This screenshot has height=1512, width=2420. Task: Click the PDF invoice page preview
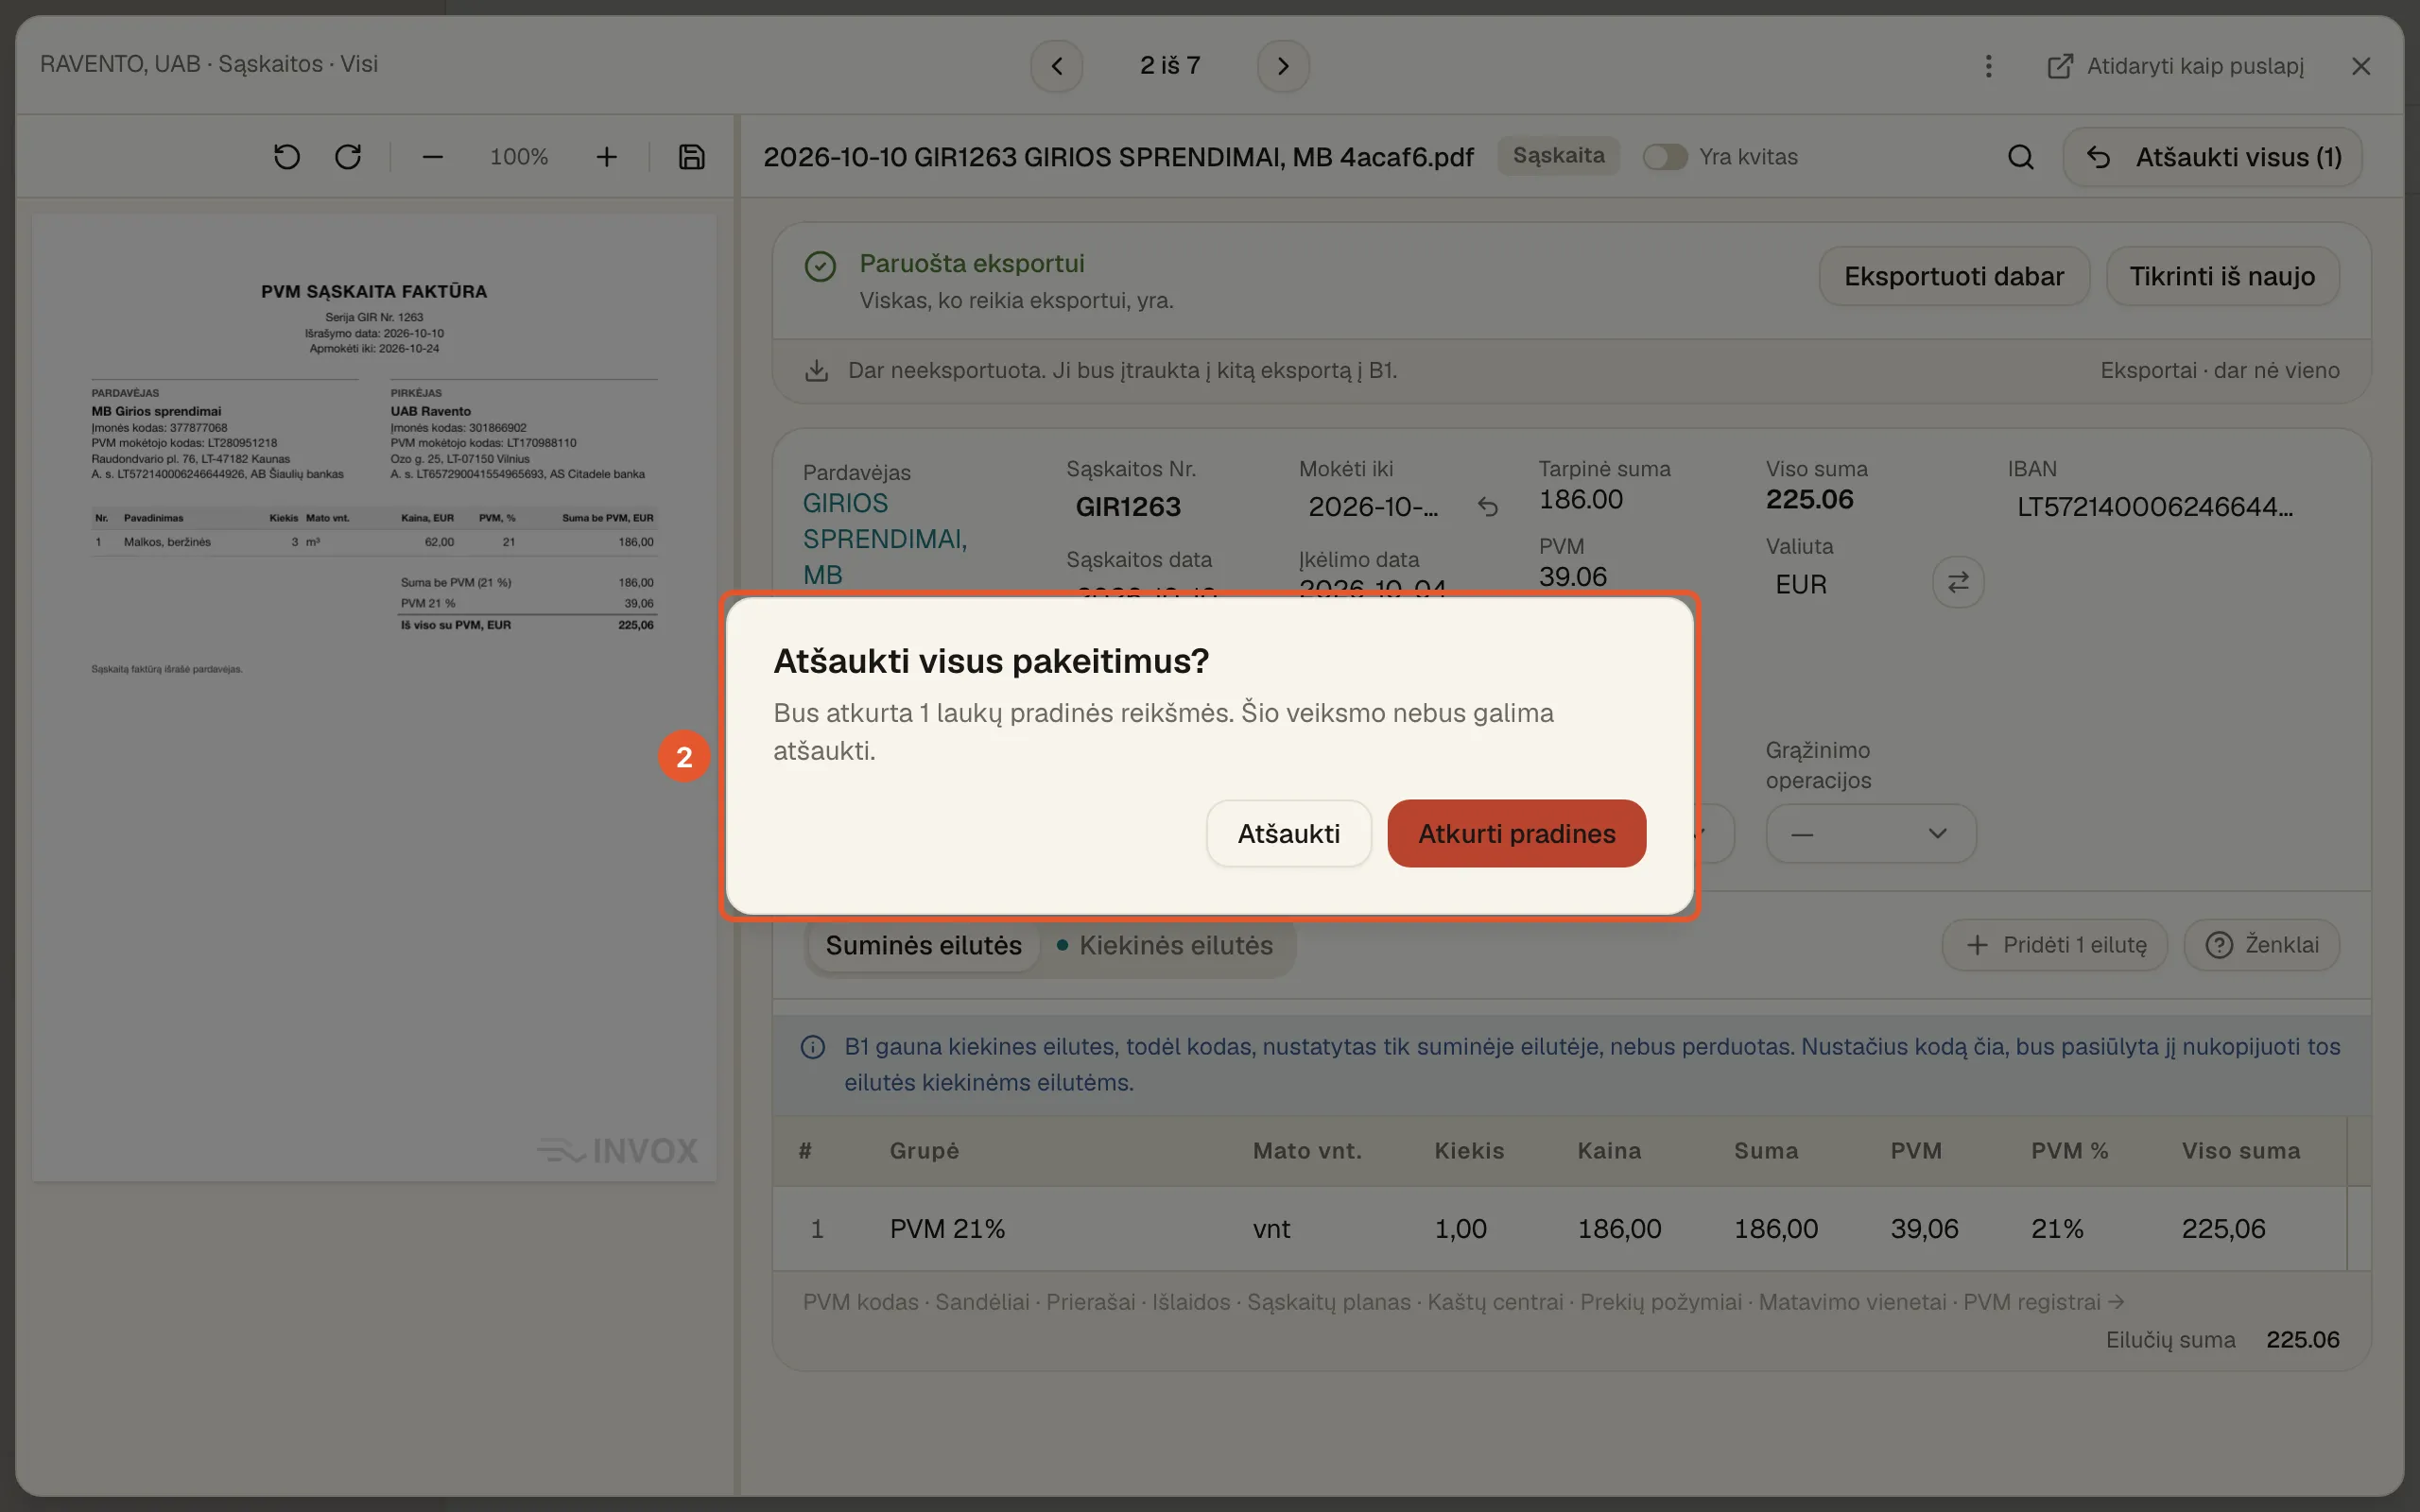[374, 697]
